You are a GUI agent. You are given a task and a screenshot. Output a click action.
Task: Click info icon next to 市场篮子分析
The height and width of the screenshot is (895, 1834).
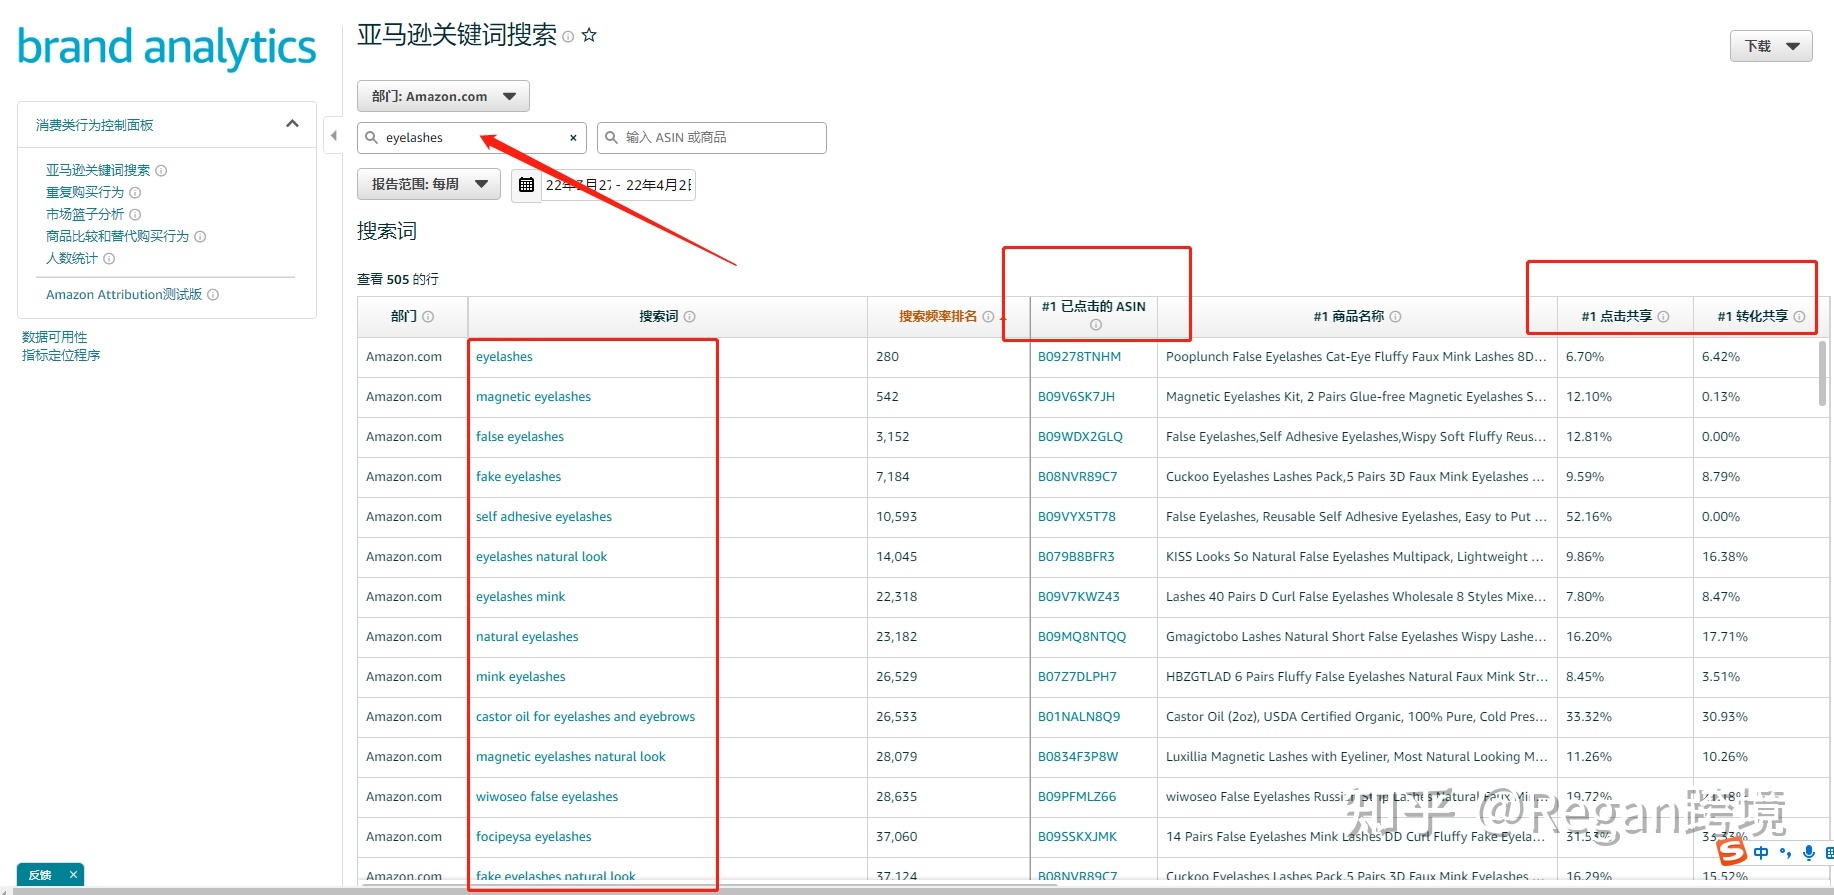coord(135,215)
